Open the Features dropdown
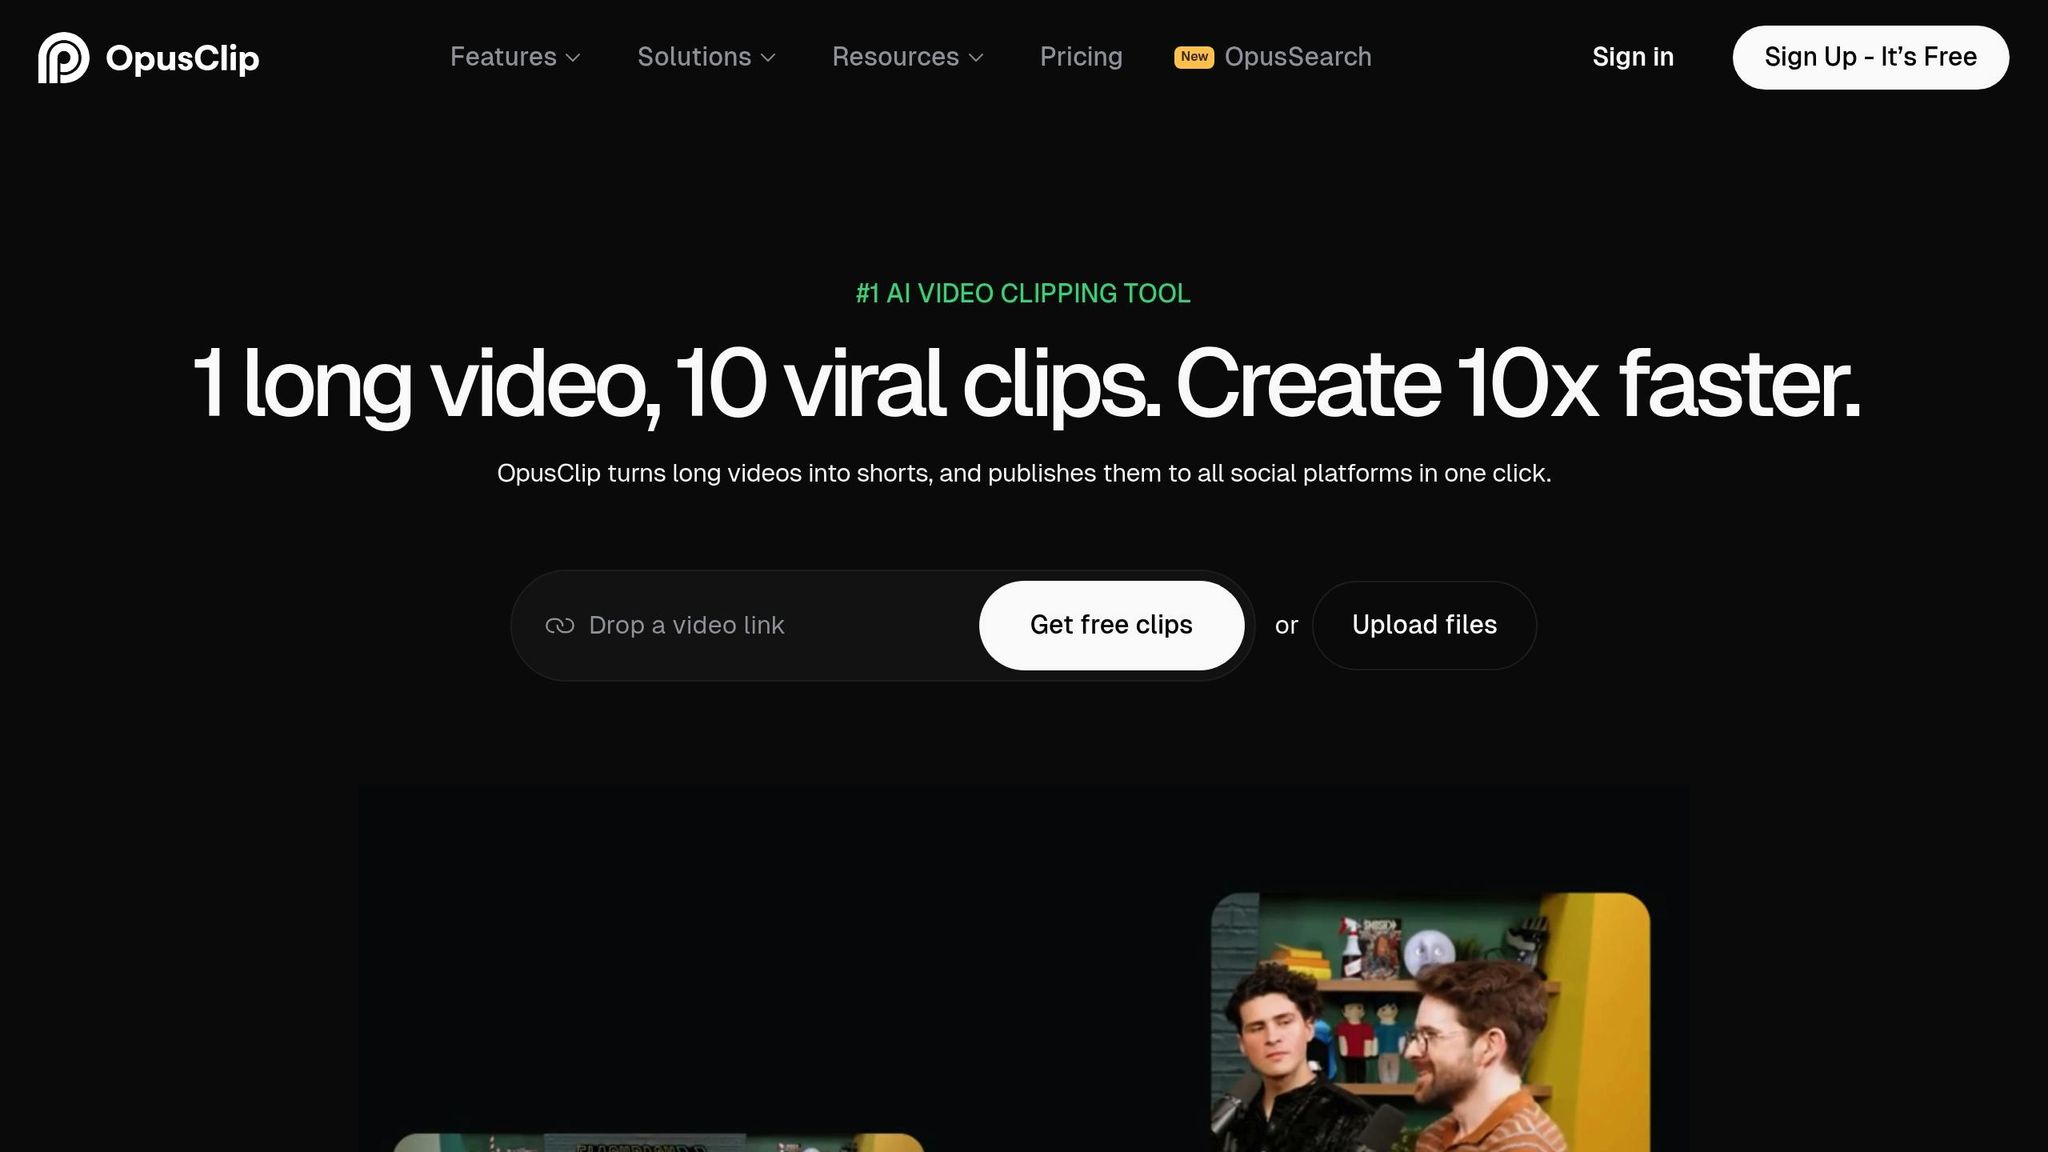Screen dimensions: 2048x1152 tap(503, 57)
